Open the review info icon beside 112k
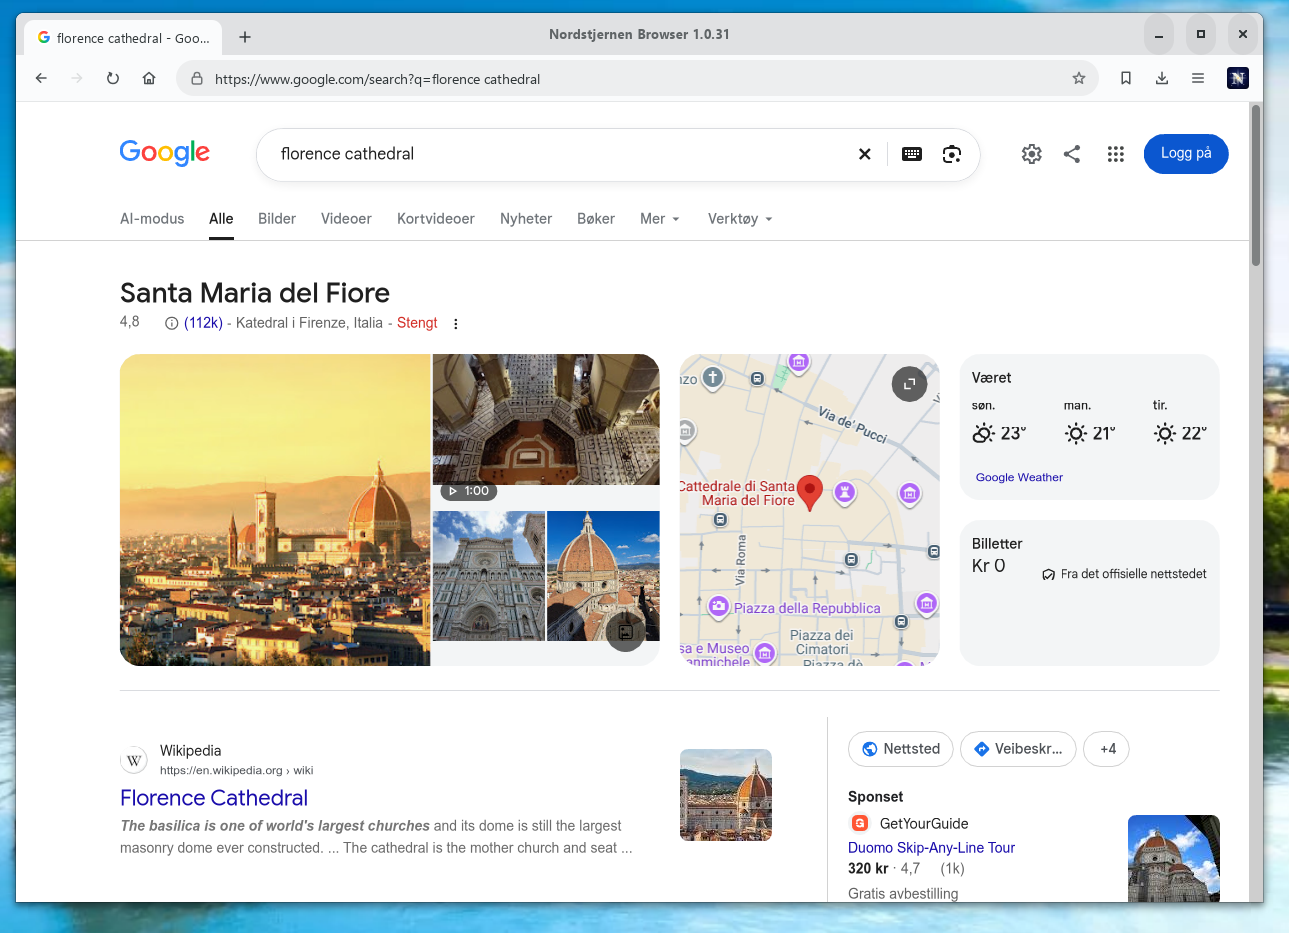The width and height of the screenshot is (1289, 933). tap(171, 323)
